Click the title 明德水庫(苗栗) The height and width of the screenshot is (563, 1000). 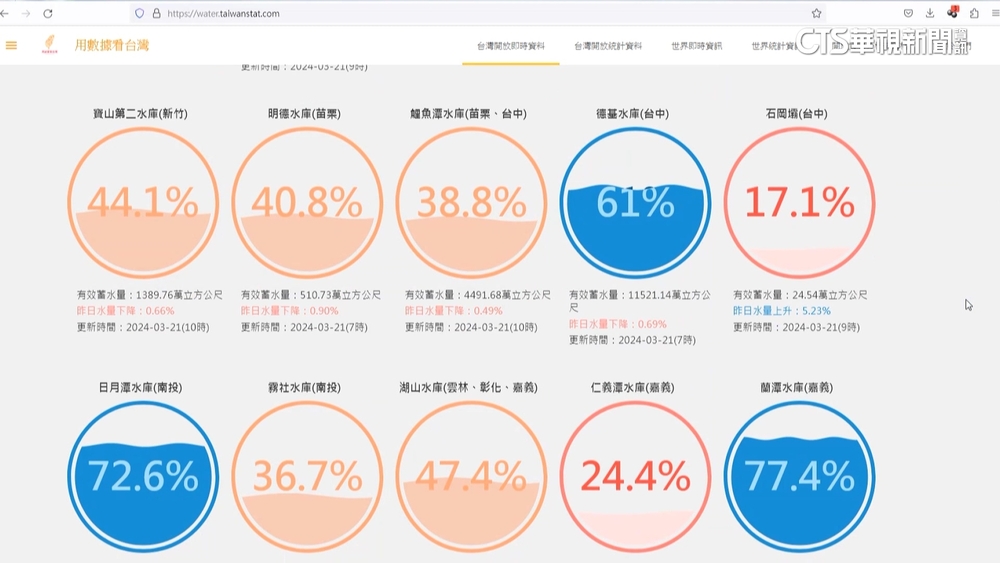point(304,113)
